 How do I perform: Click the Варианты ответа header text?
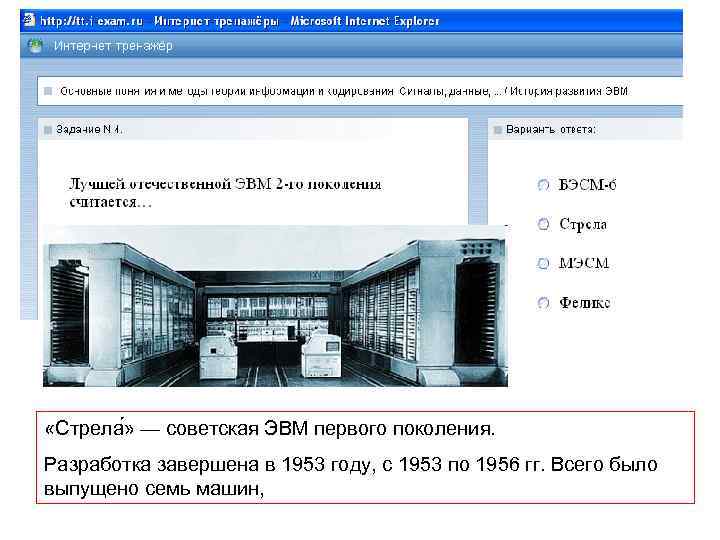pos(551,129)
